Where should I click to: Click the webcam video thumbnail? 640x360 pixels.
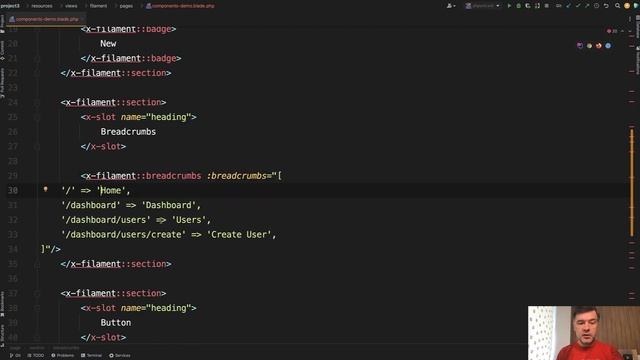[x=584, y=333]
